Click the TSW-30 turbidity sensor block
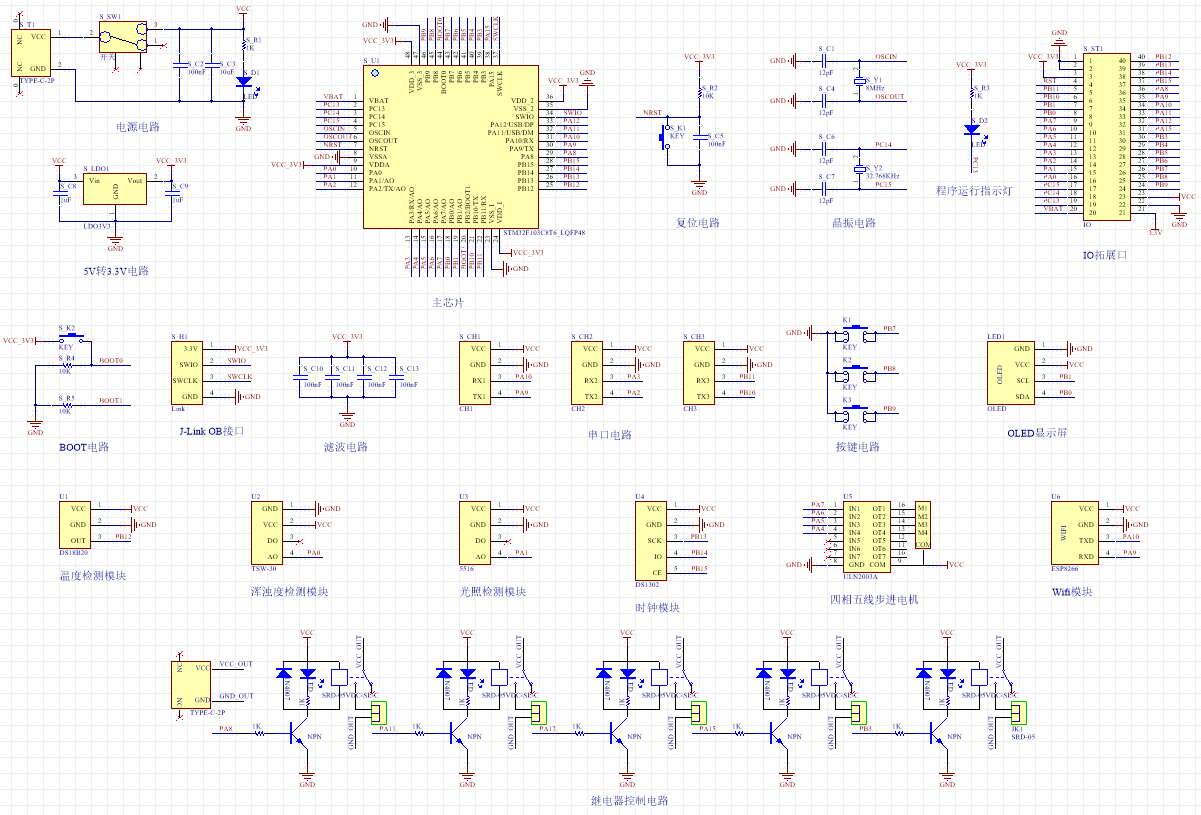This screenshot has width=1201, height=815. 269,531
